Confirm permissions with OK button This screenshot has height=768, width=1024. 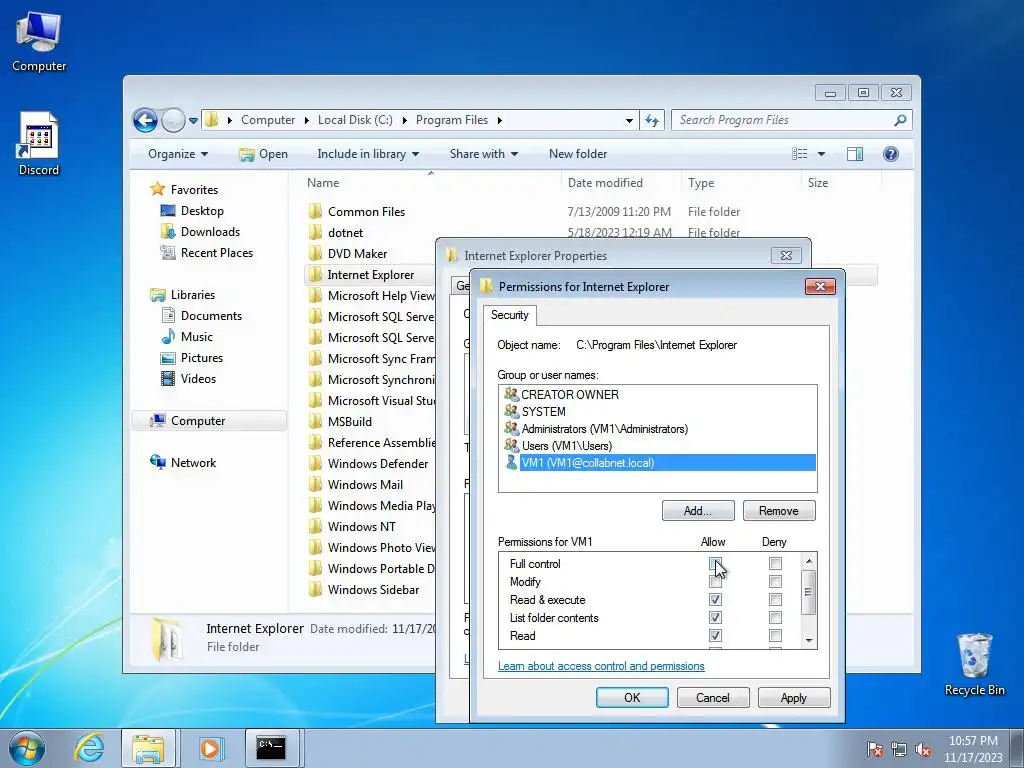pyautogui.click(x=632, y=697)
